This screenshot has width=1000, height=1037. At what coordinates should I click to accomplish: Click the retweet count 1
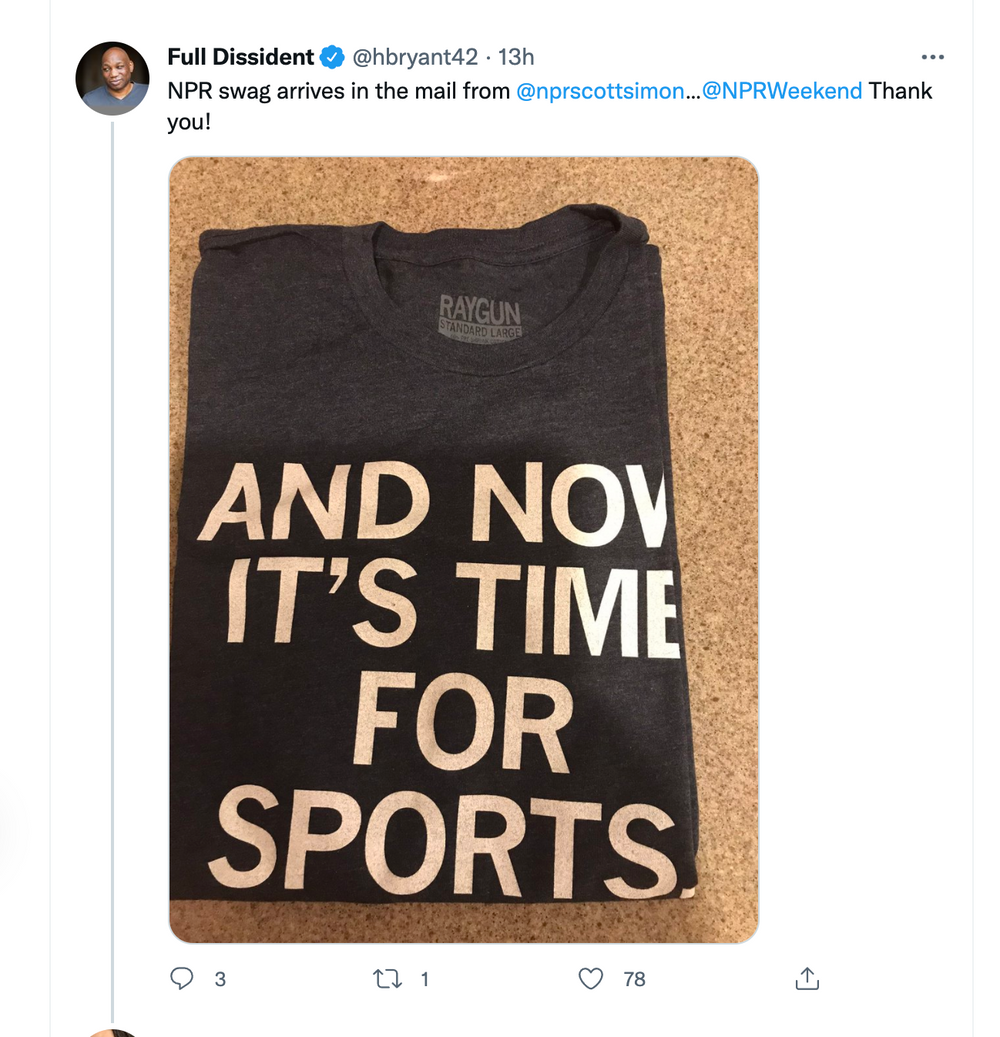(x=424, y=979)
